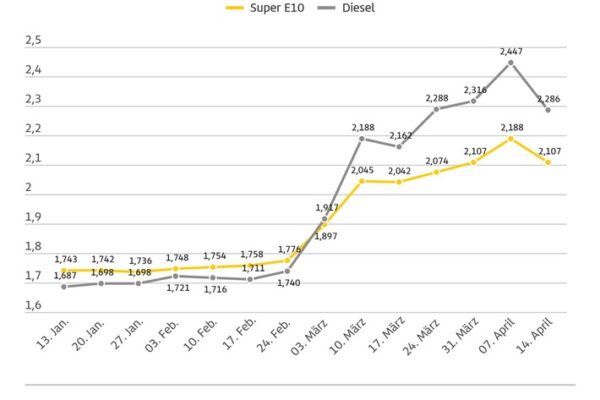Click the y-axis value 2,5
This screenshot has width=600, height=400.
coord(33,41)
